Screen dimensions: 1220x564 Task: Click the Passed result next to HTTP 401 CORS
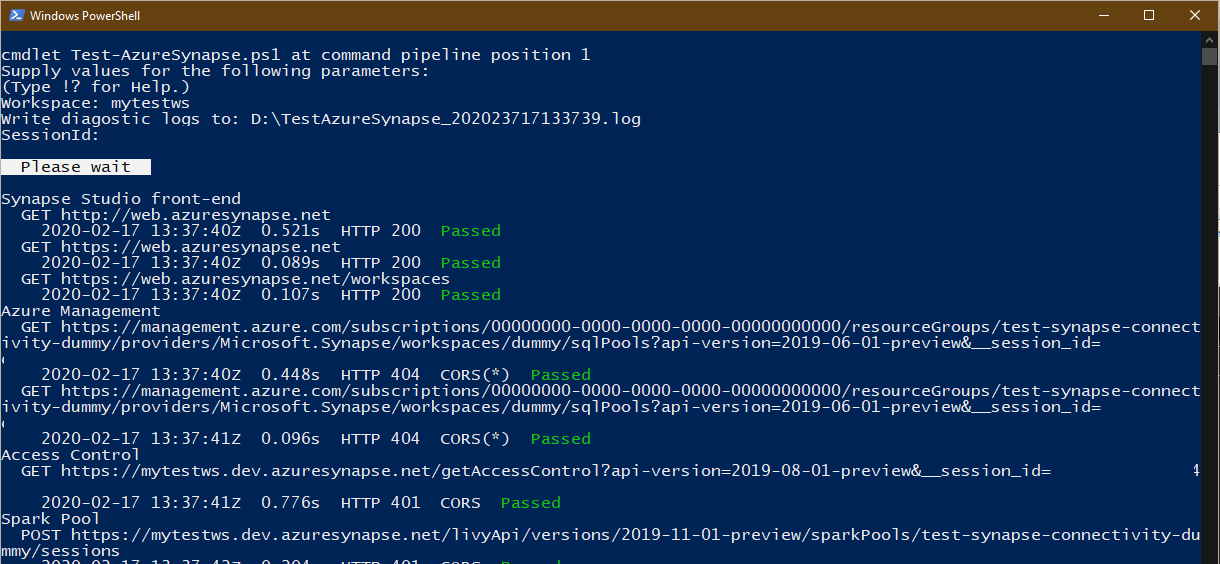coord(531,503)
